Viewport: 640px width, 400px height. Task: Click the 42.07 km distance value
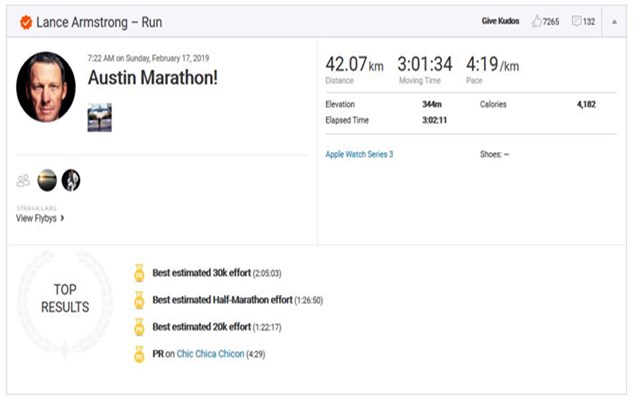[x=354, y=64]
